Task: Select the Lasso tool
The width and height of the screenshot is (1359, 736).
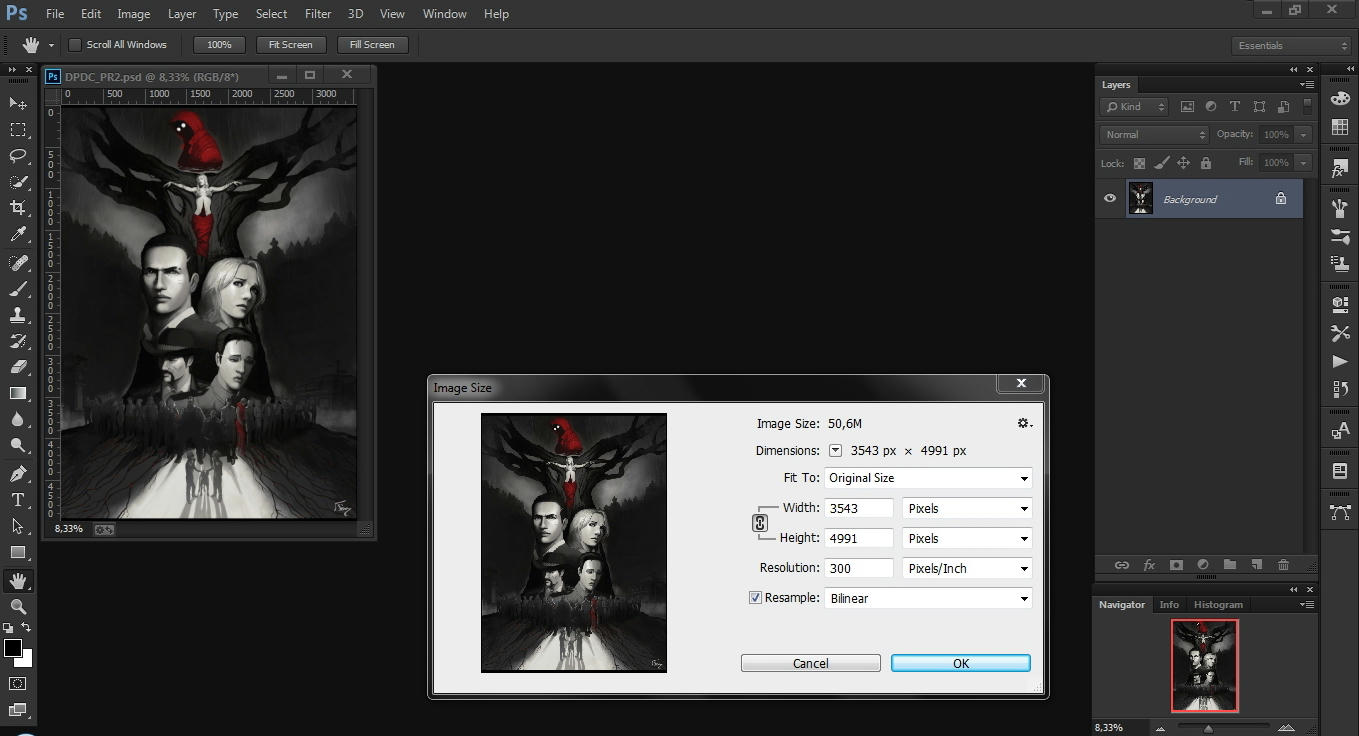Action: [x=18, y=155]
